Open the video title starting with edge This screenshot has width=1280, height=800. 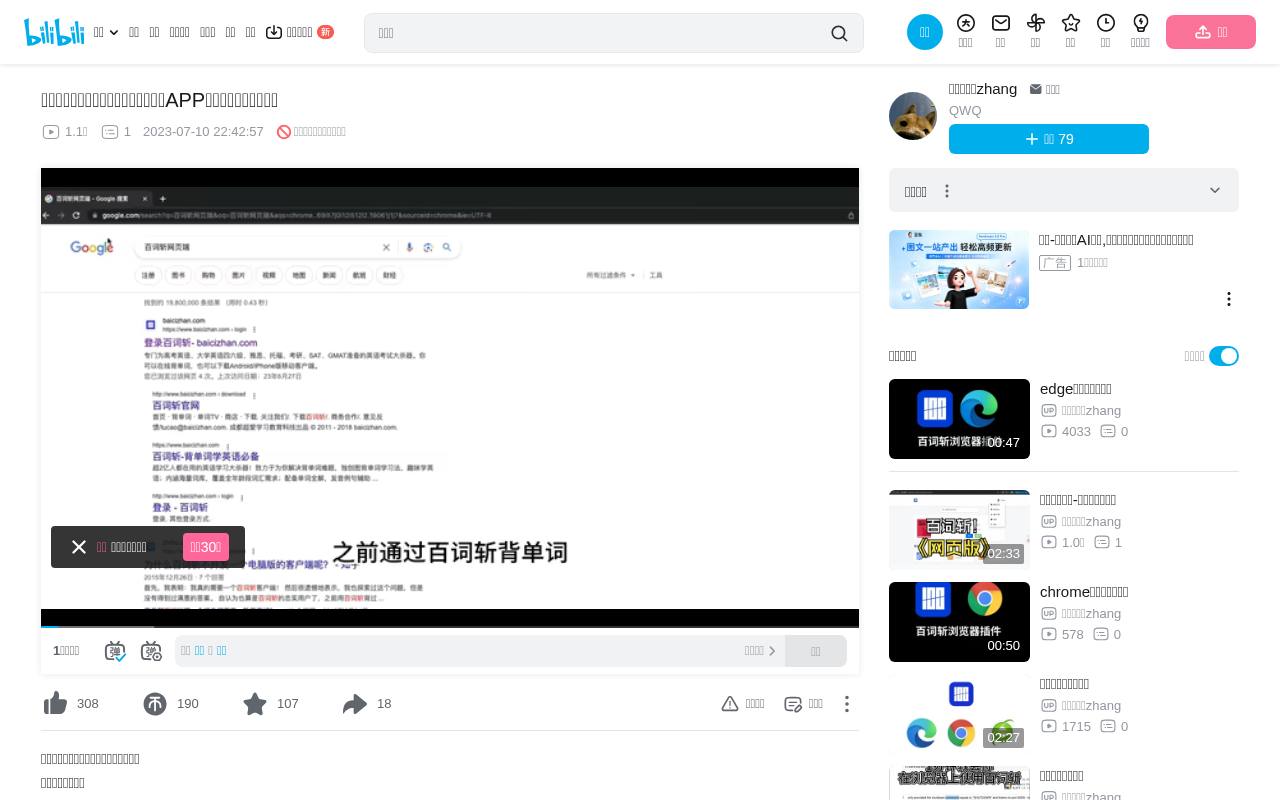1076,389
